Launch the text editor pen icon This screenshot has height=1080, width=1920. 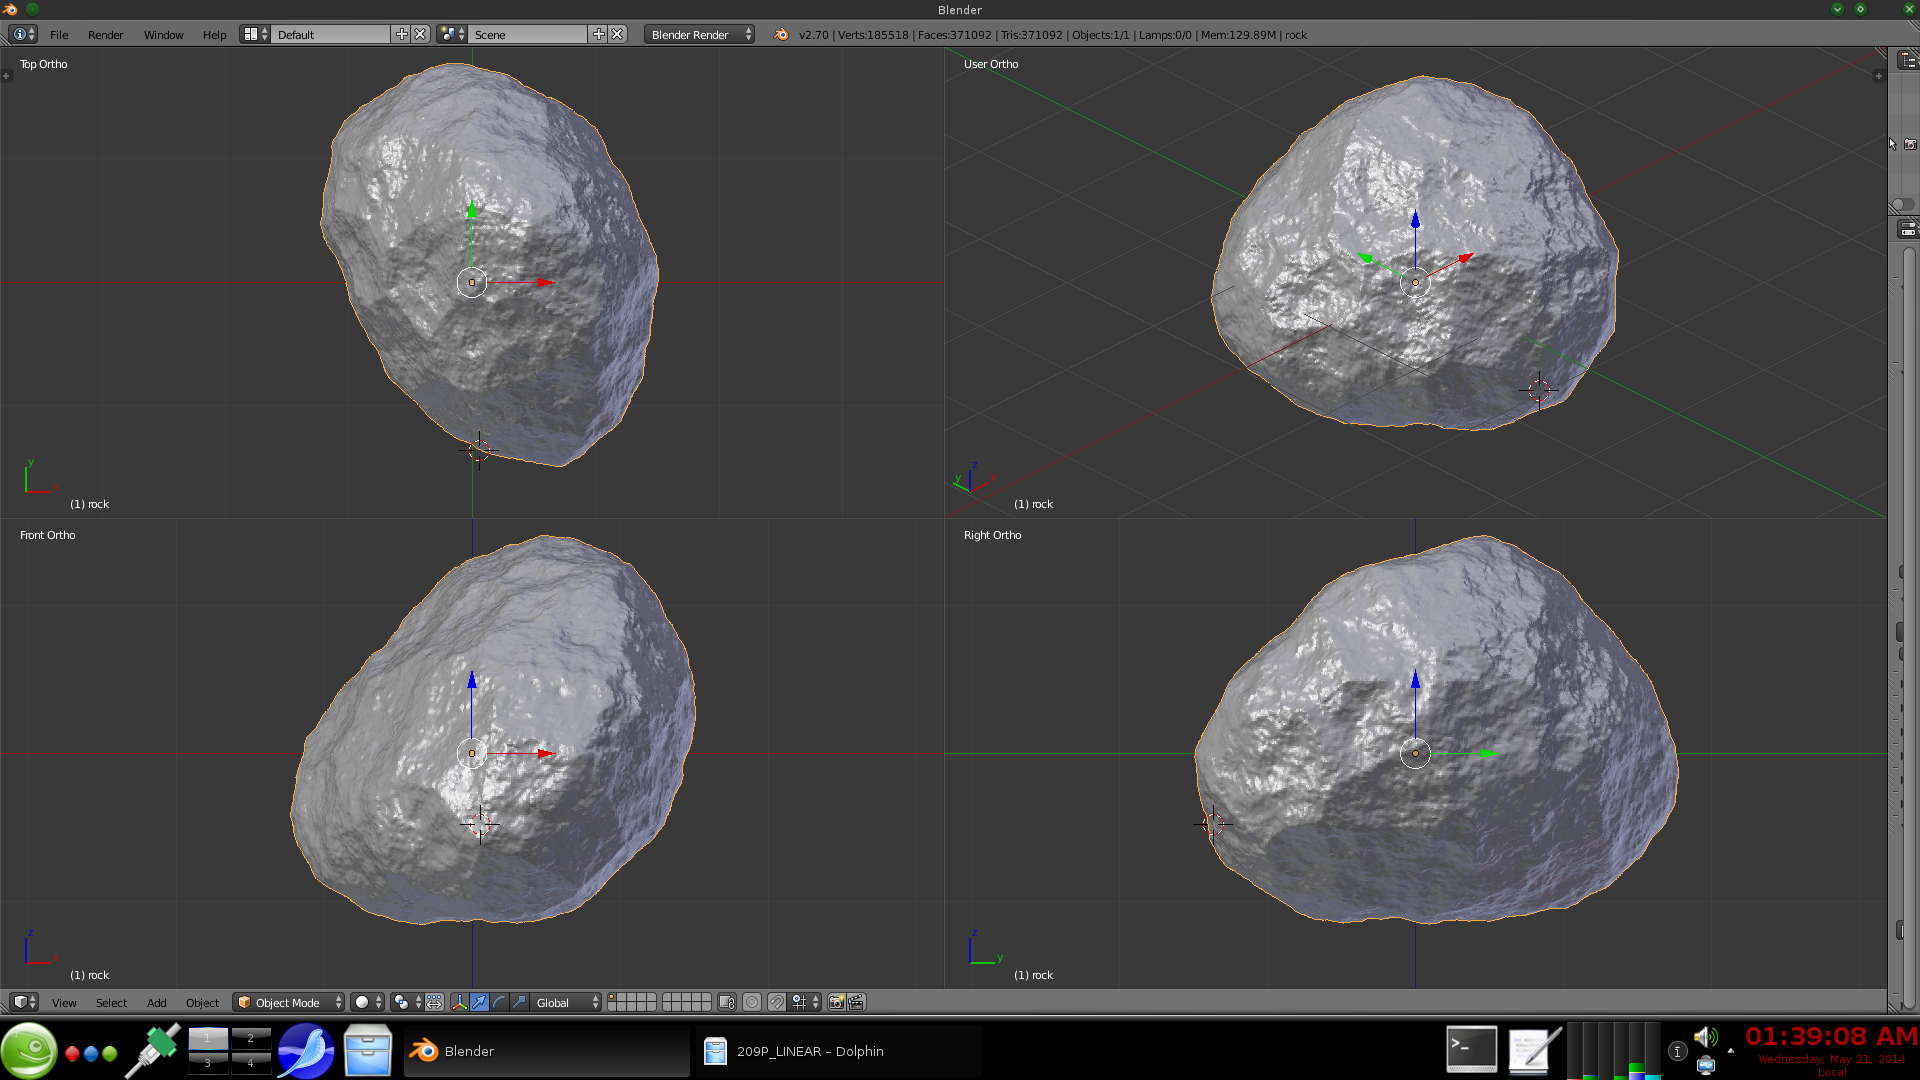tap(1533, 1050)
